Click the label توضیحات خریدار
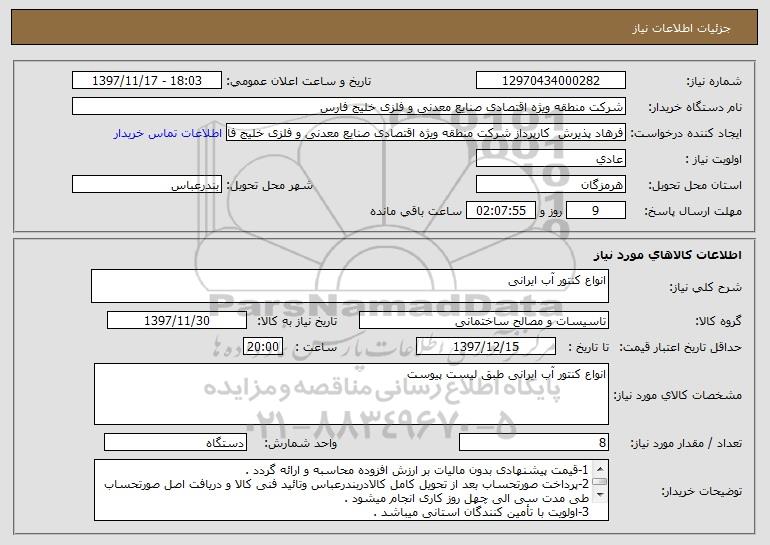The height and width of the screenshot is (545, 770). pyautogui.click(x=701, y=491)
